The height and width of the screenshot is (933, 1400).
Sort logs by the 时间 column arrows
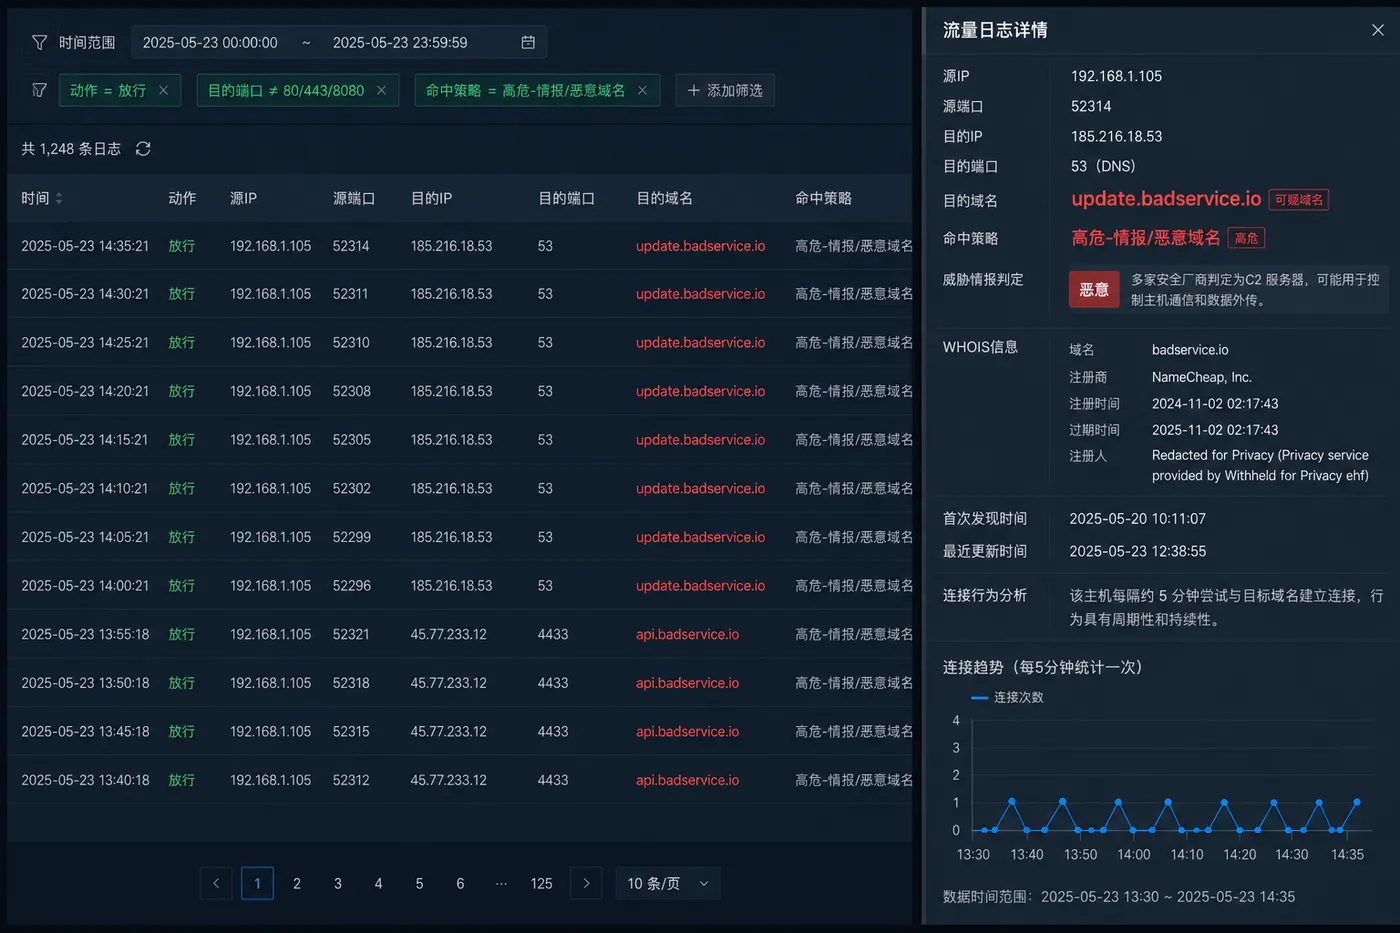click(59, 198)
